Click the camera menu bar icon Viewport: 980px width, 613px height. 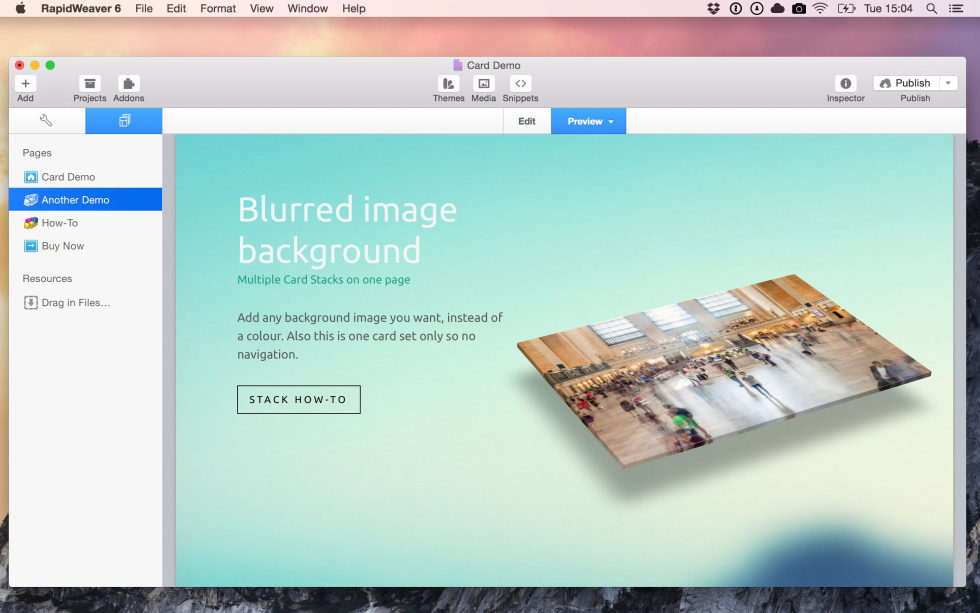pyautogui.click(x=799, y=8)
